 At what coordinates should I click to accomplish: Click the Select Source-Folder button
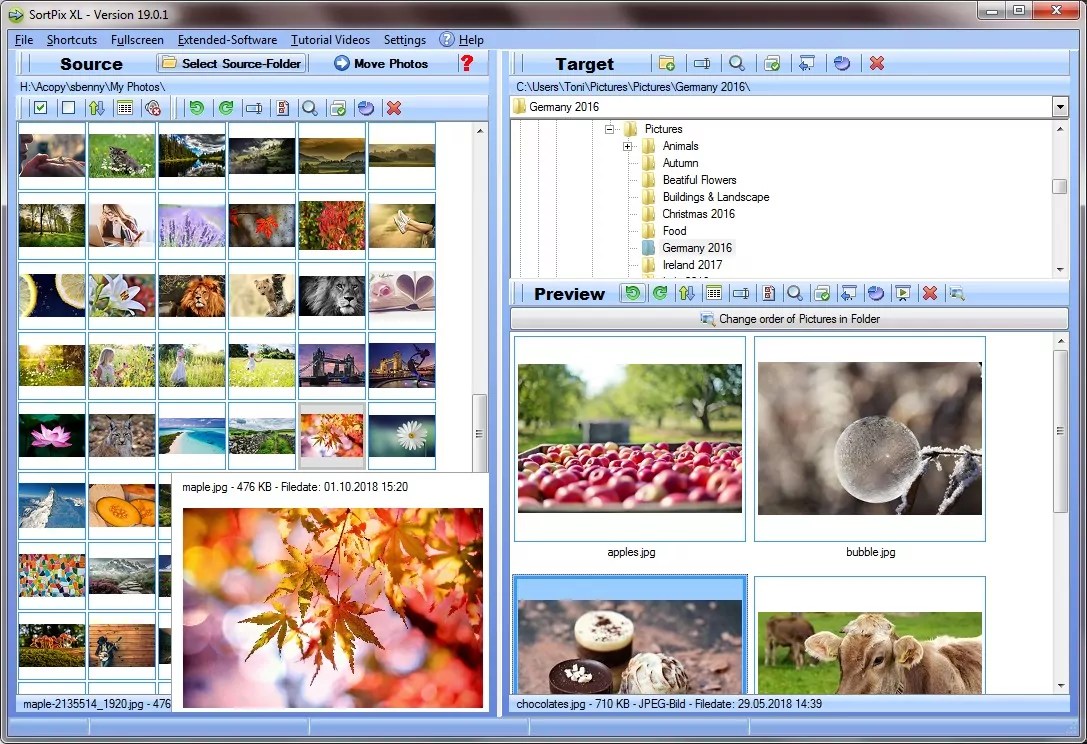[231, 63]
